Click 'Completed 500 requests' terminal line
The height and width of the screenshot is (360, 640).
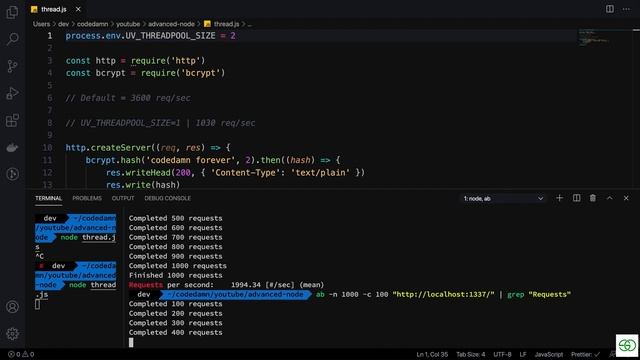(176, 218)
